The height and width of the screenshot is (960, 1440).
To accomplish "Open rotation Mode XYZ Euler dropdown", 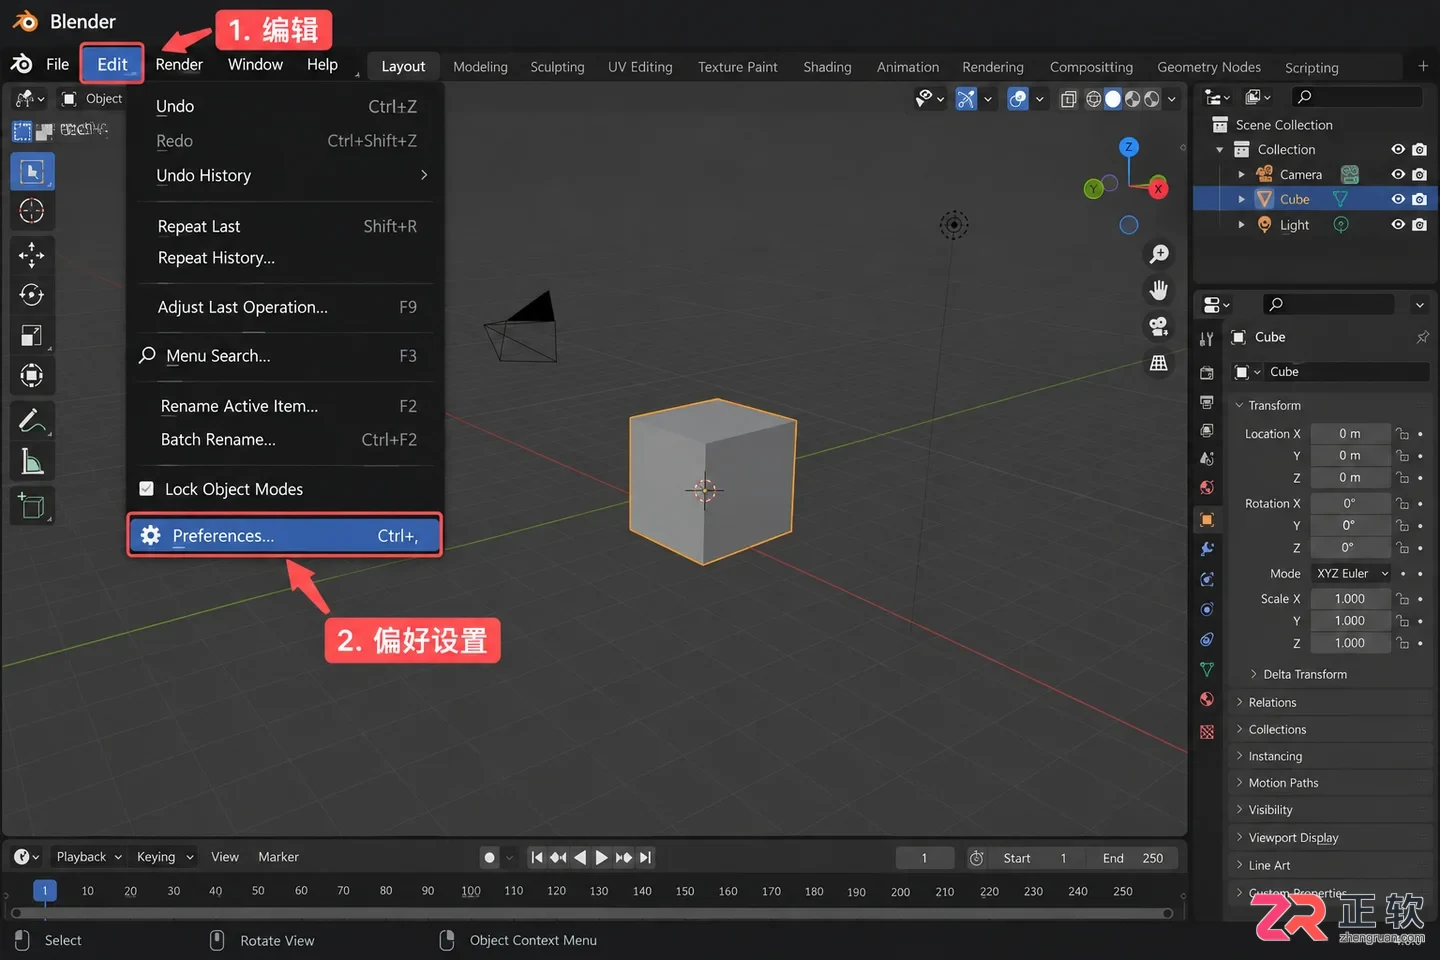I will (x=1351, y=574).
